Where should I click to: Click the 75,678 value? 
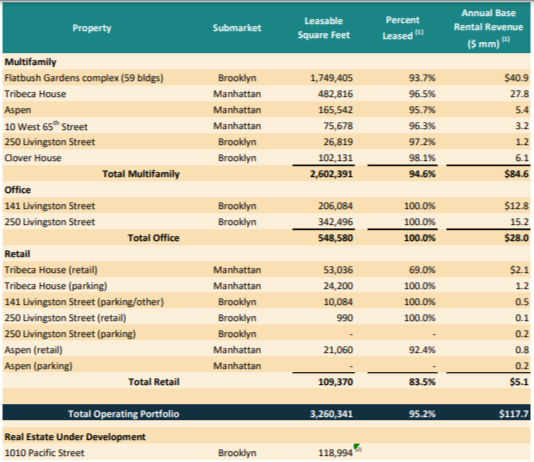point(338,126)
